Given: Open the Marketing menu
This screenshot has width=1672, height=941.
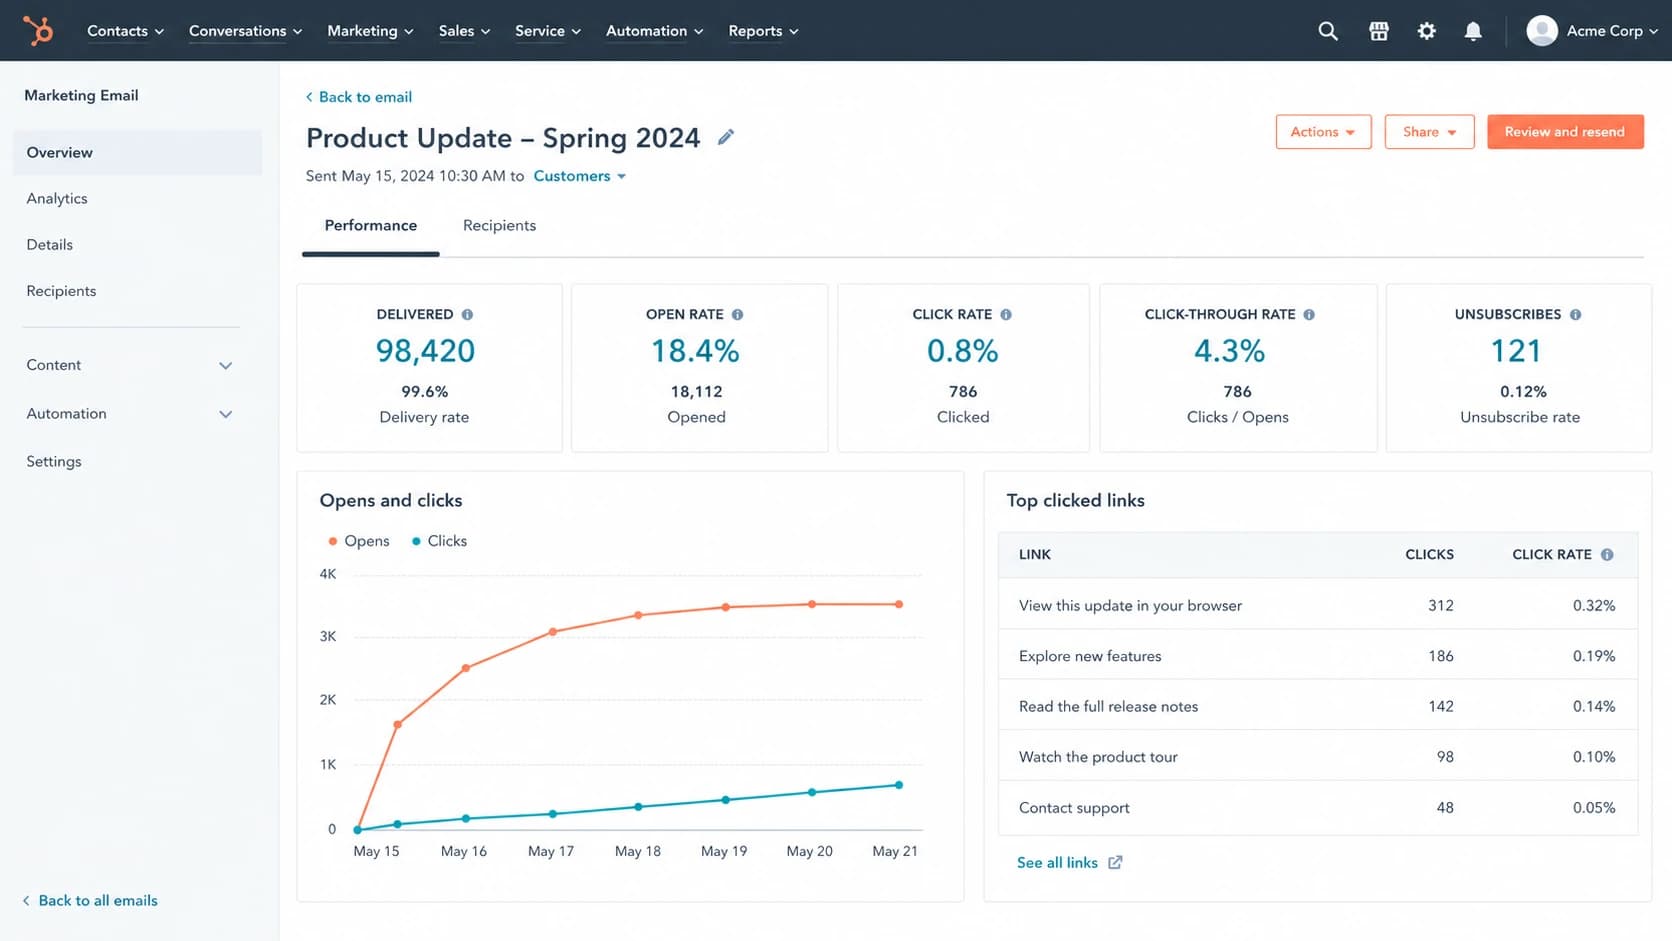Looking at the screenshot, I should pos(370,31).
